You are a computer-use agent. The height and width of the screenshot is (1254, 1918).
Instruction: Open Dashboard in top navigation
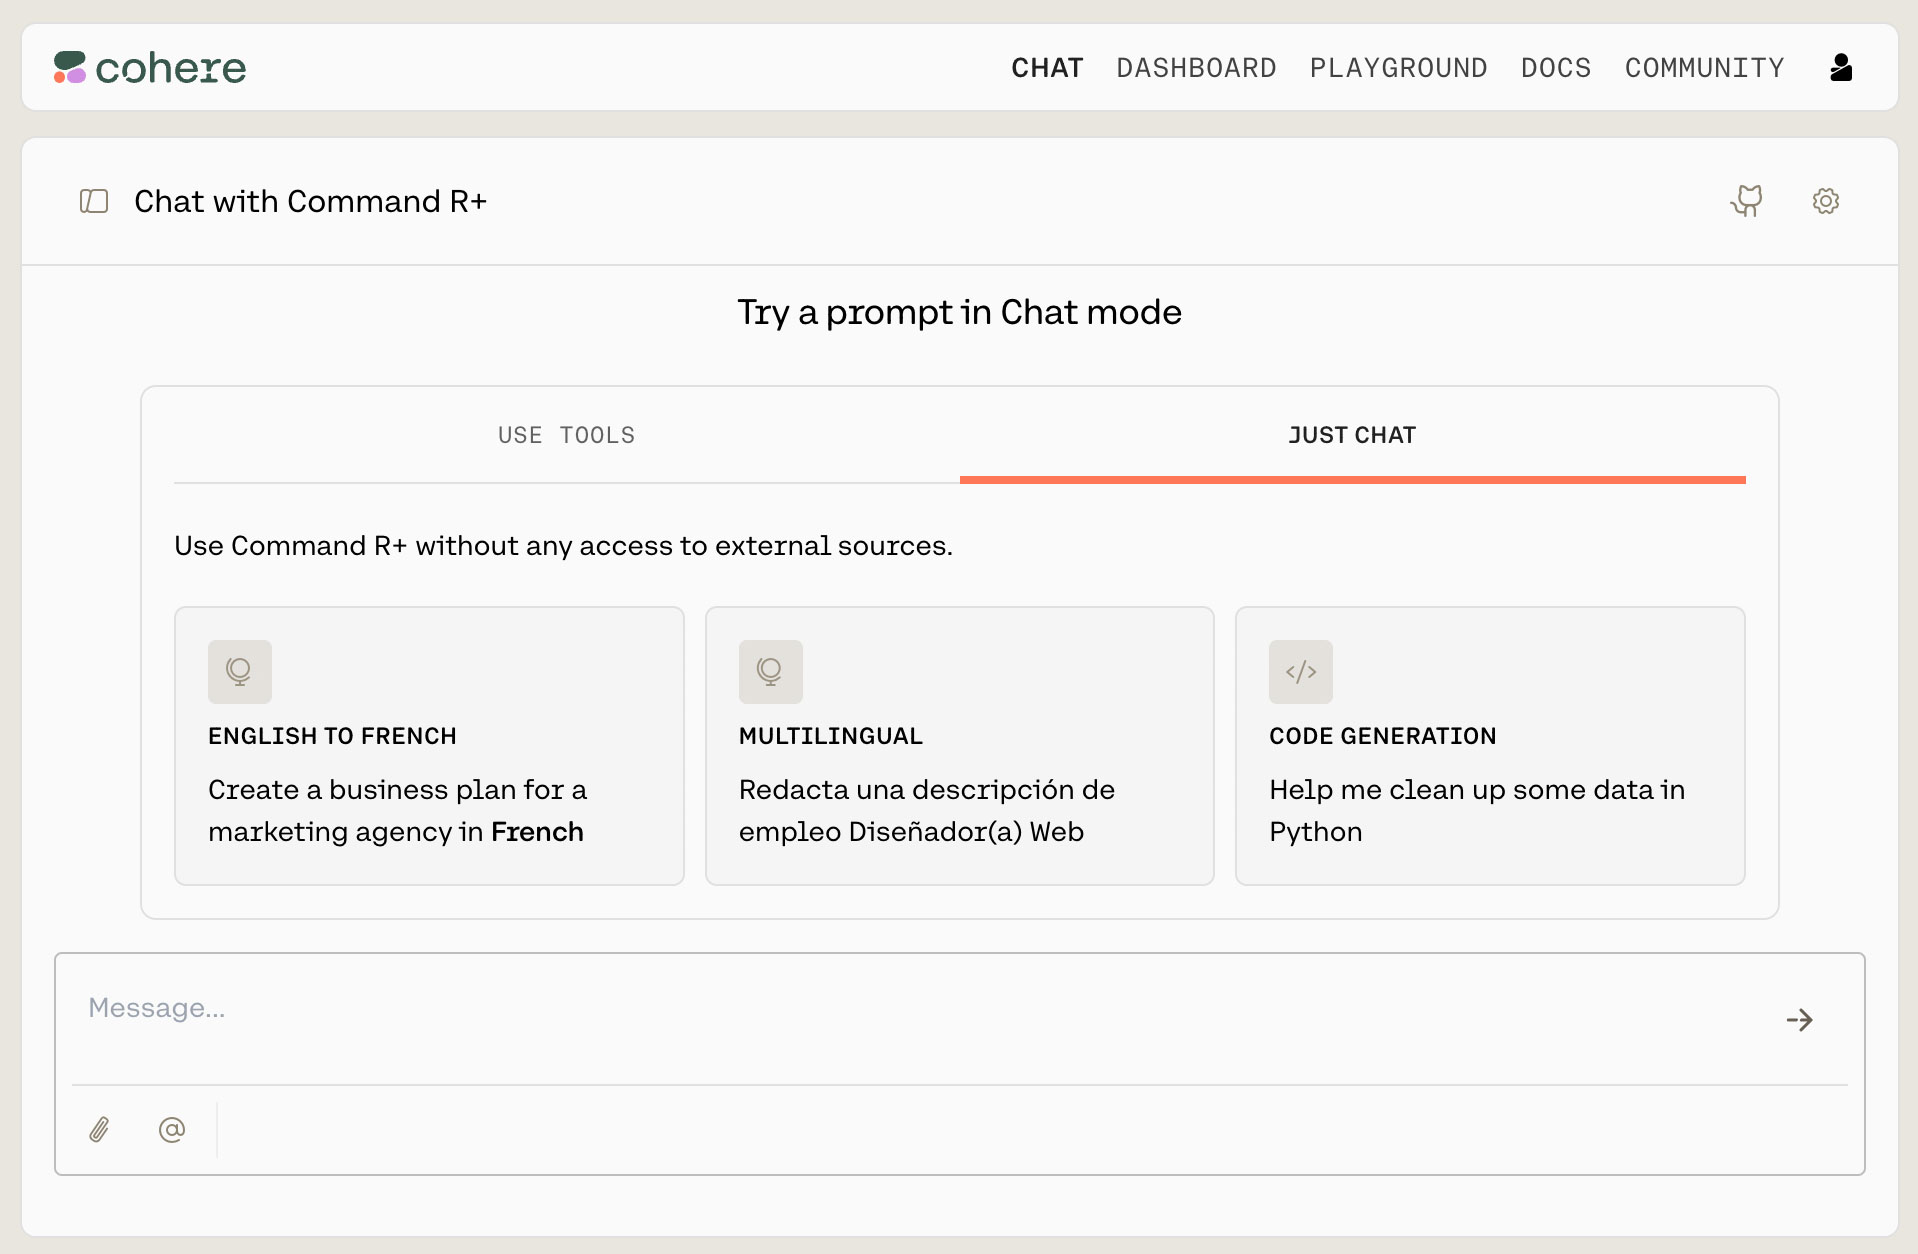[1196, 68]
